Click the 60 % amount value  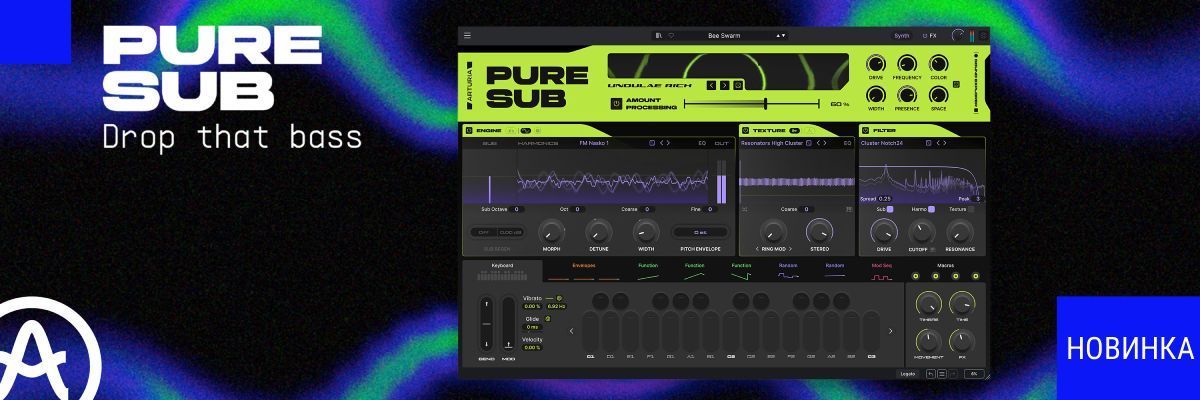click(x=840, y=104)
